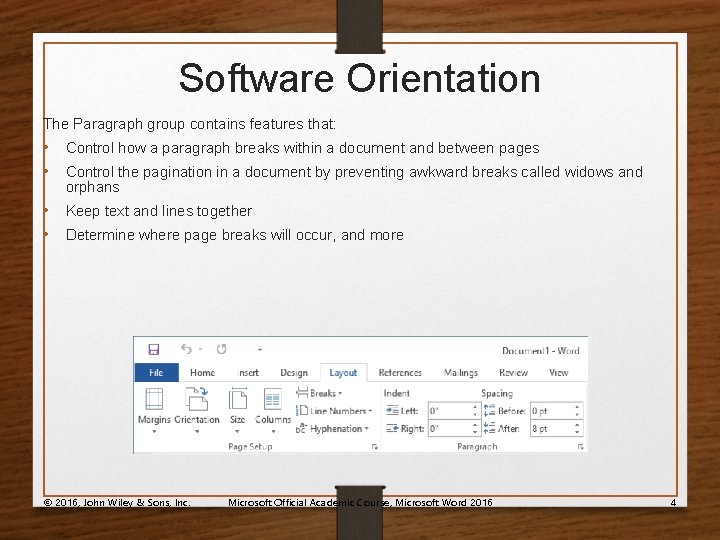The image size is (720, 540).
Task: Click bullet 'Control how a paragraph breaks'
Action: (303, 148)
